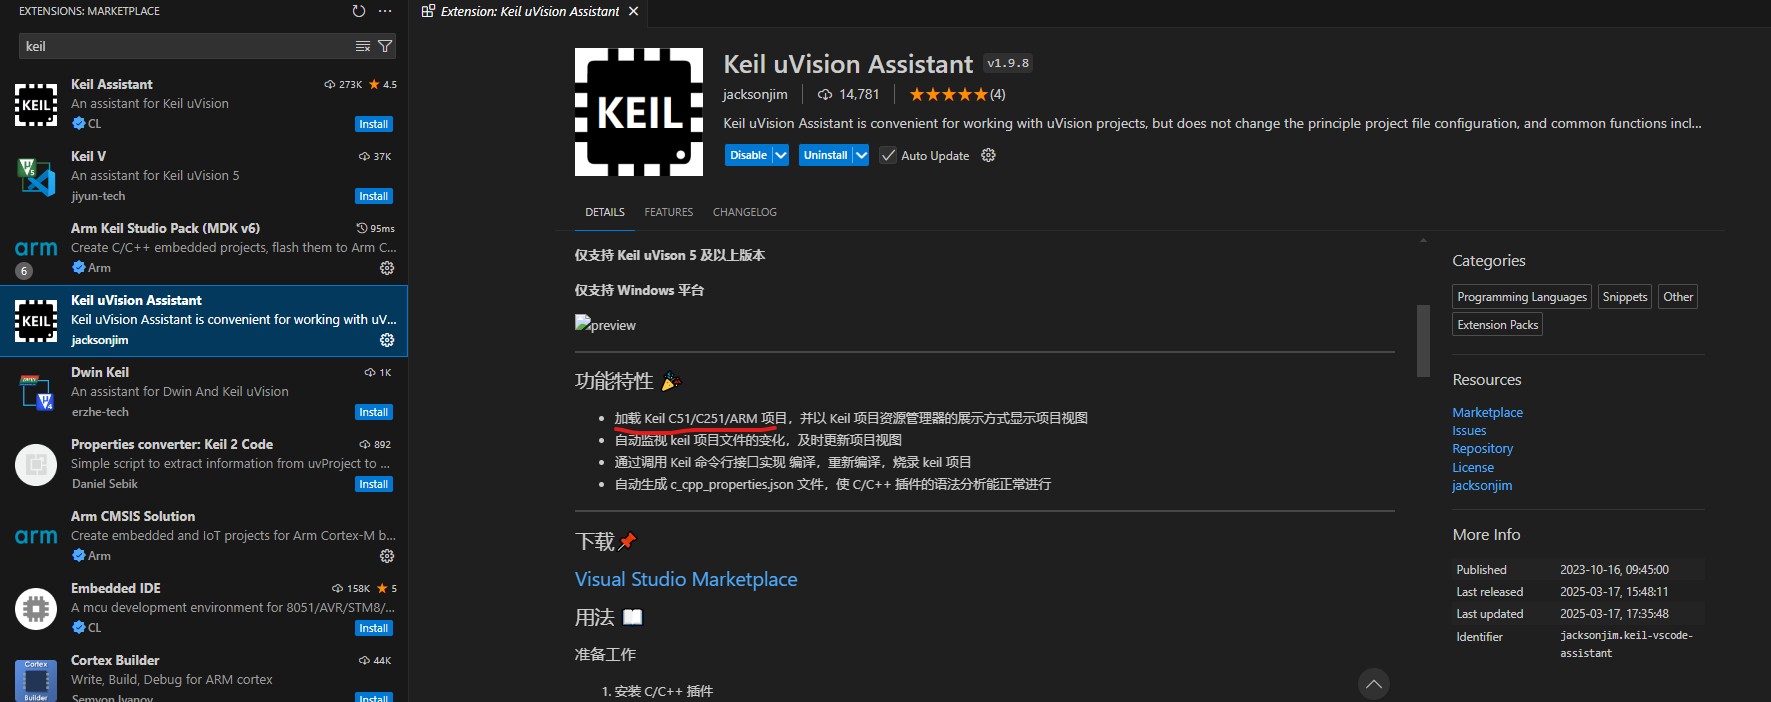Open the five-star rating reviews
Viewport: 1771px width, 702px height.
(x=957, y=94)
